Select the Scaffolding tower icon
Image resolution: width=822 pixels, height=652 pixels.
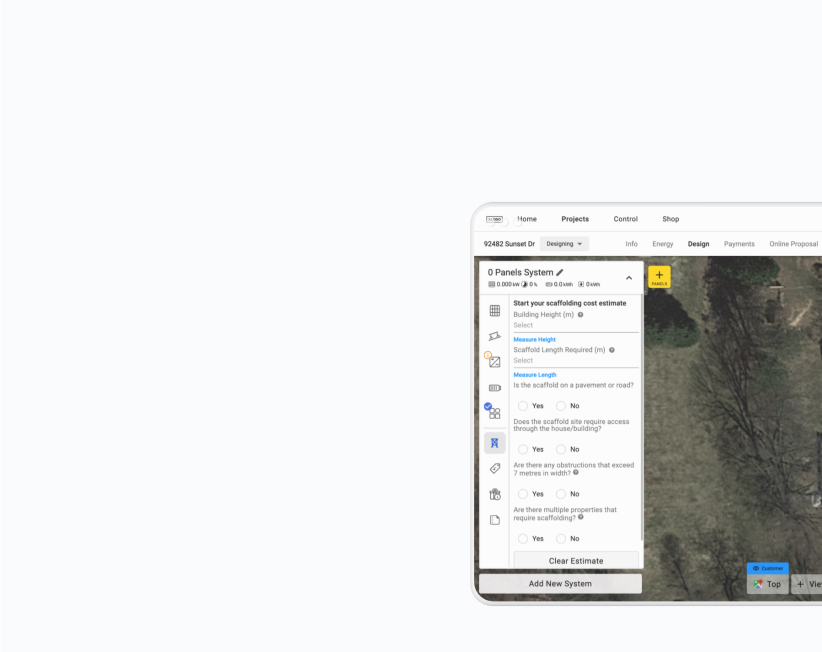coord(494,443)
